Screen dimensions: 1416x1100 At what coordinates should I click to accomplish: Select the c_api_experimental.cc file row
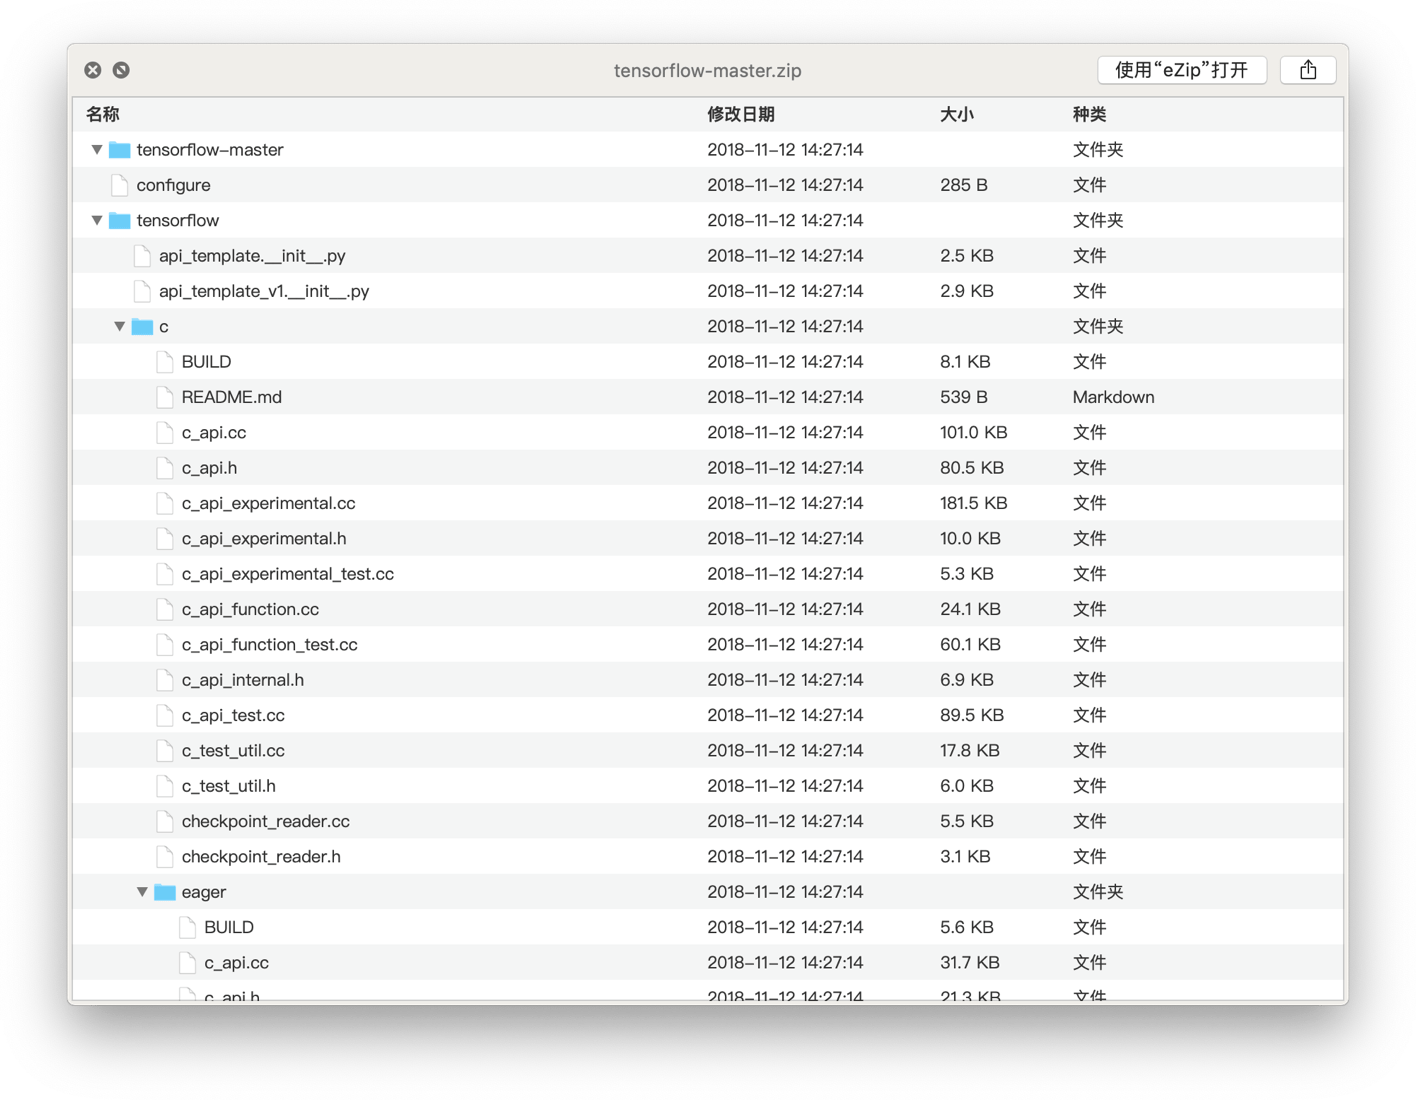268,503
